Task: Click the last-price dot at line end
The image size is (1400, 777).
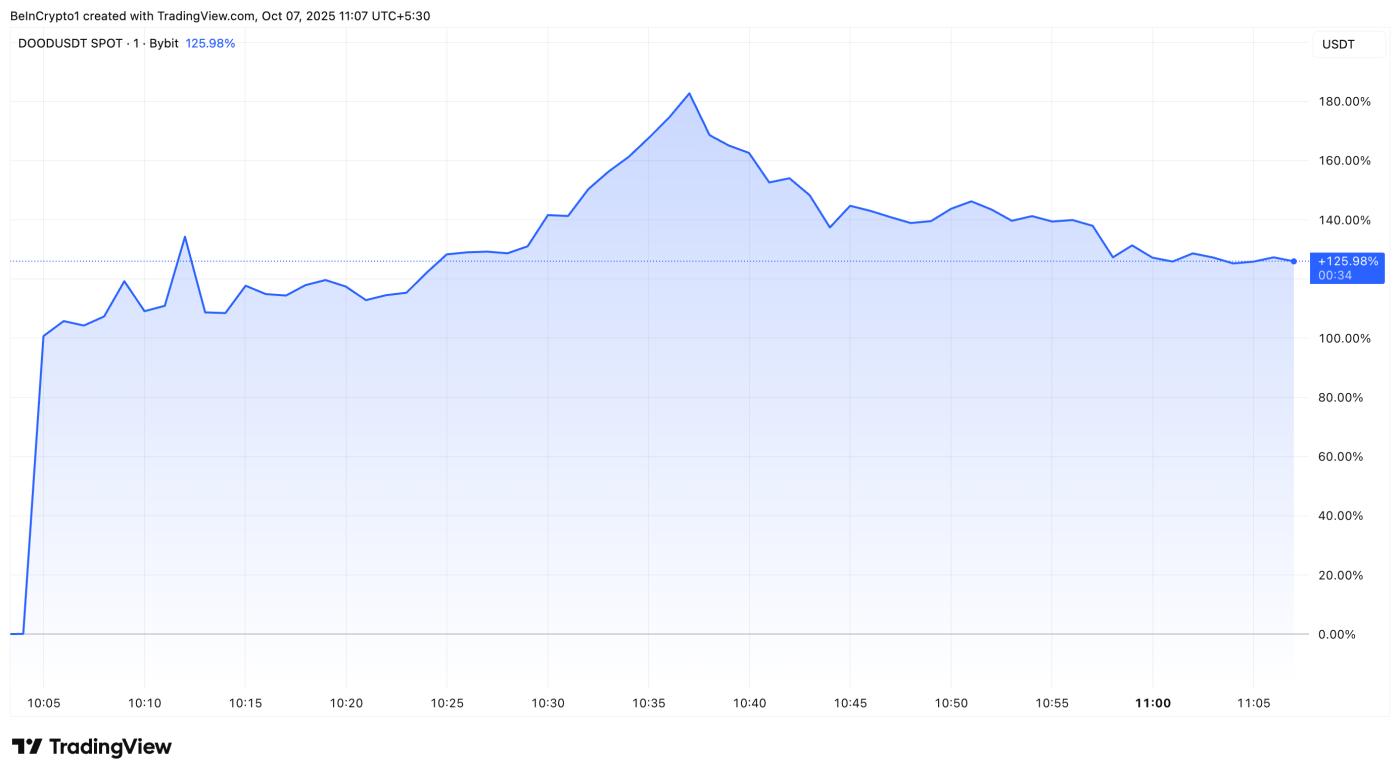Action: (1294, 261)
